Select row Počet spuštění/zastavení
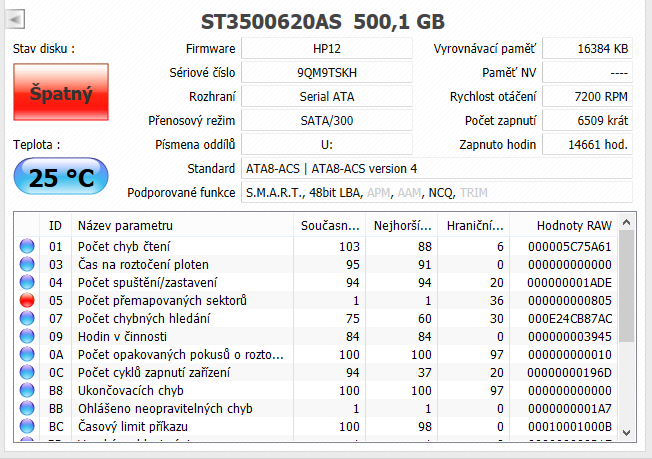652x459 pixels. click(x=316, y=282)
